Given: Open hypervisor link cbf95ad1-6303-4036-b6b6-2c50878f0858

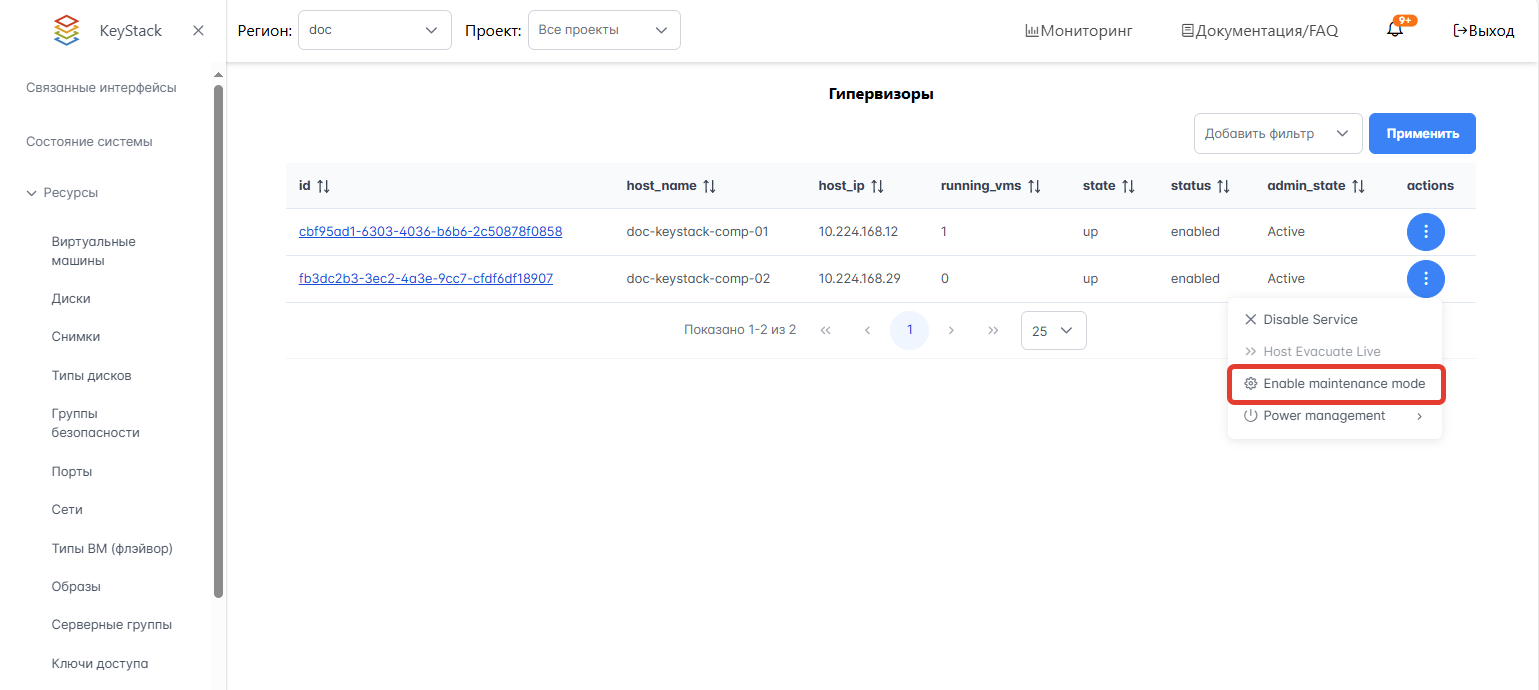Looking at the screenshot, I should [x=430, y=232].
